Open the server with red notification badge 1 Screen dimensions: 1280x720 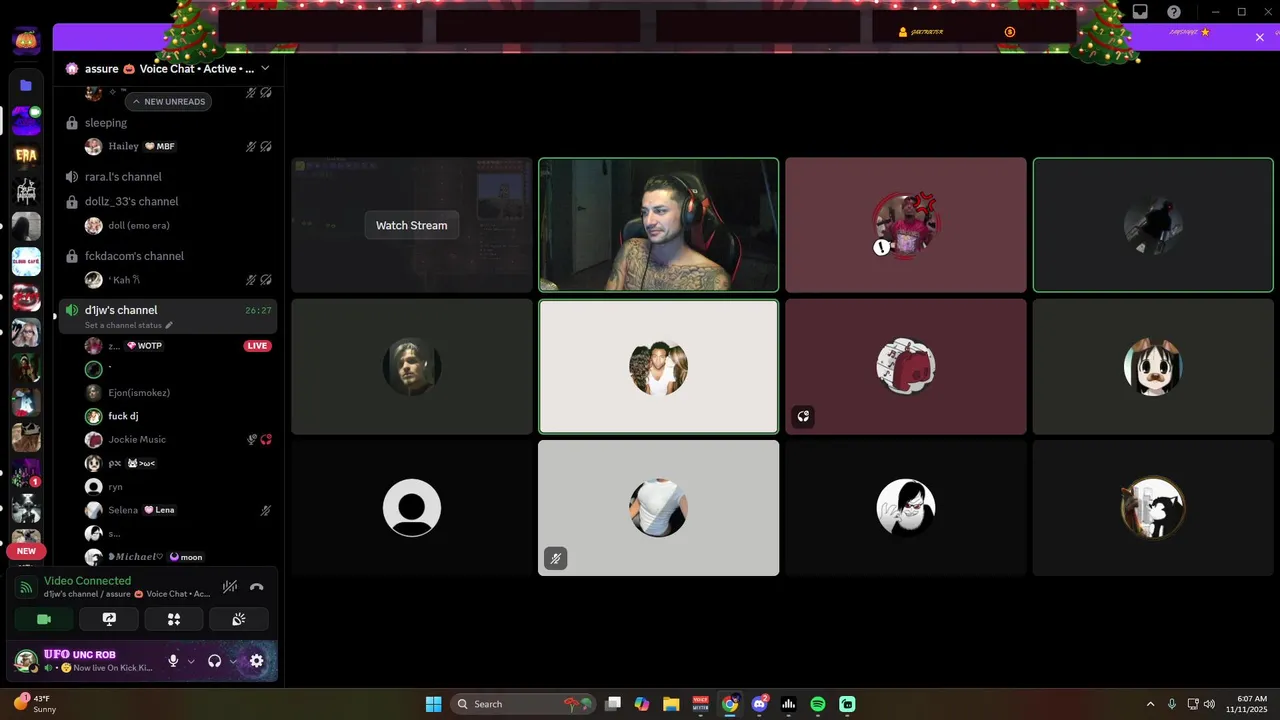26,473
